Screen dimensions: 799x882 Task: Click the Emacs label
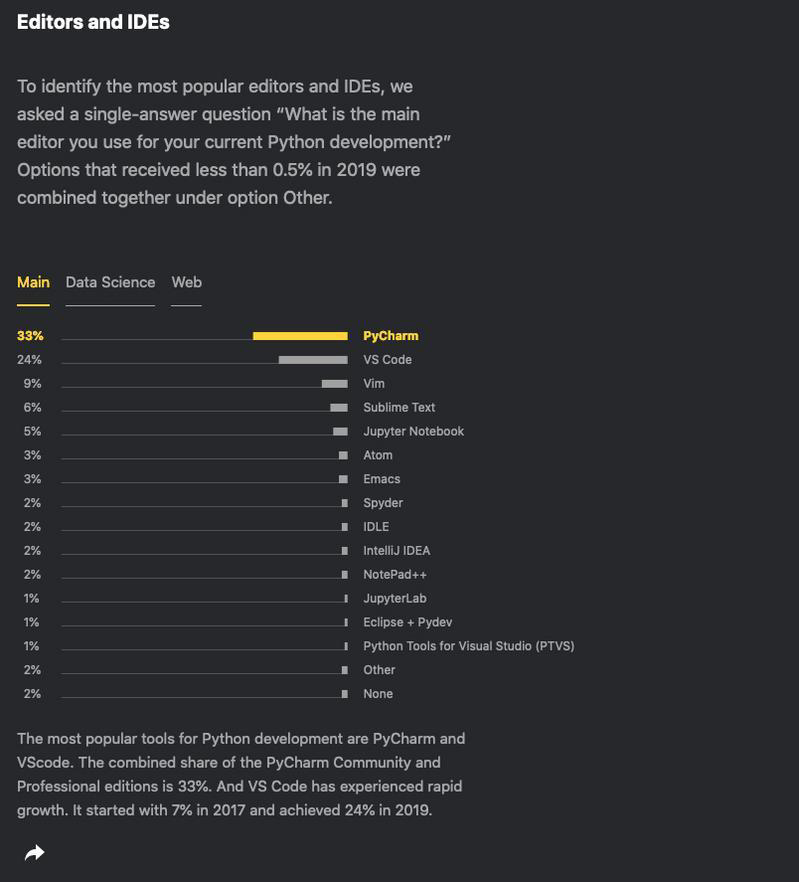381,480
